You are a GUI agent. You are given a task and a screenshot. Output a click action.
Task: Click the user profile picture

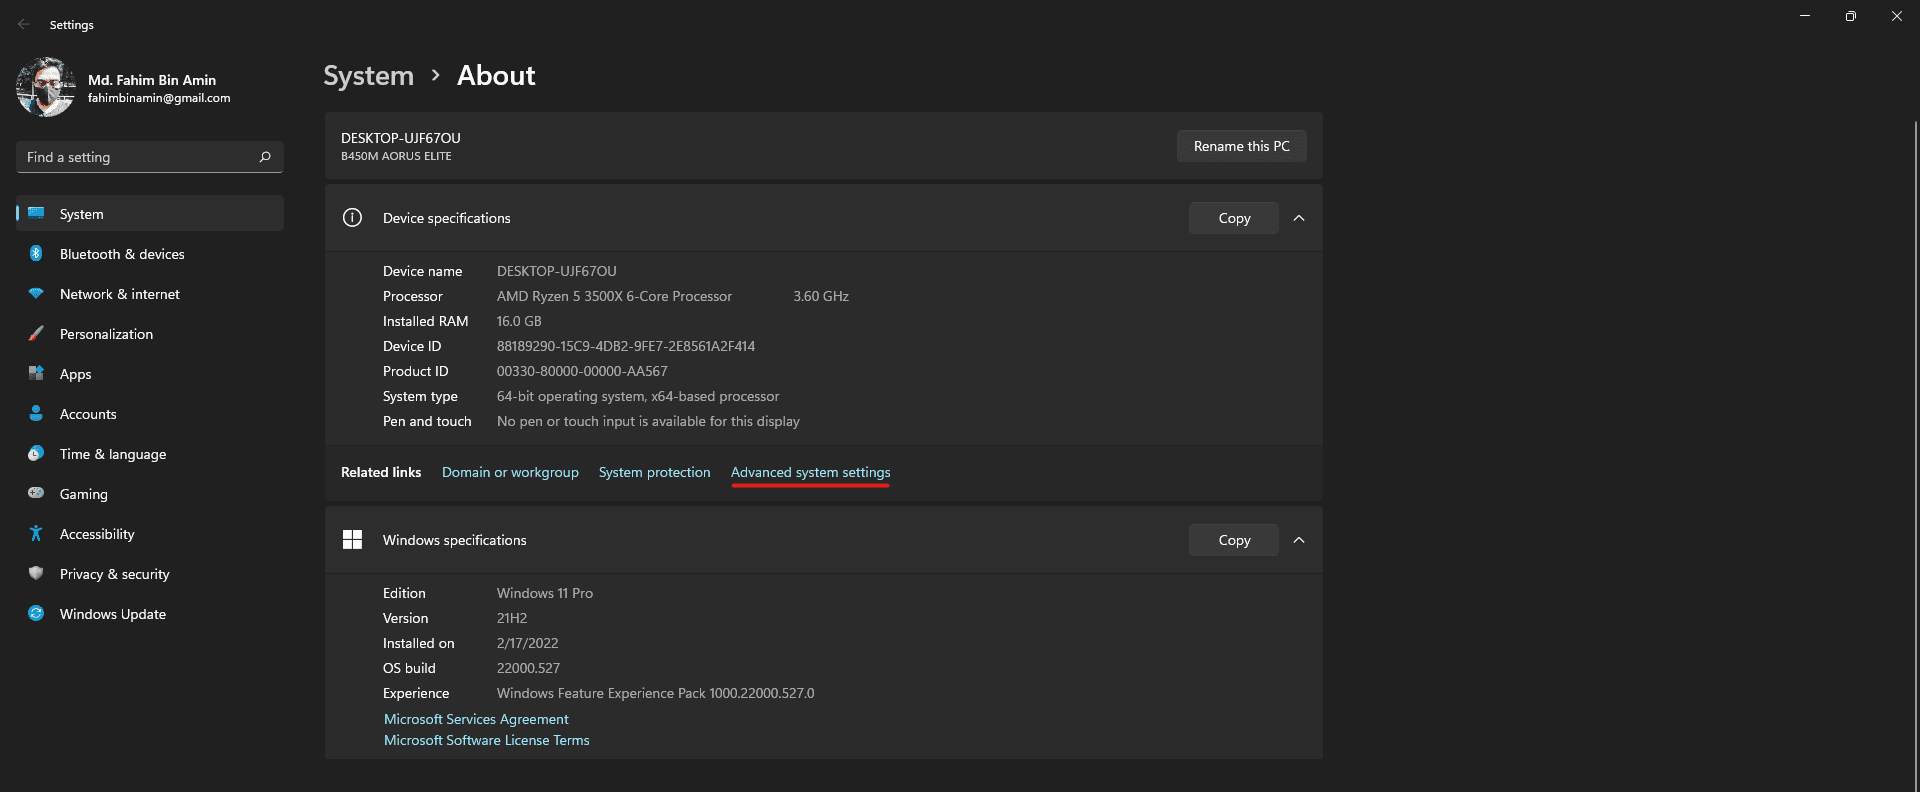(46, 87)
